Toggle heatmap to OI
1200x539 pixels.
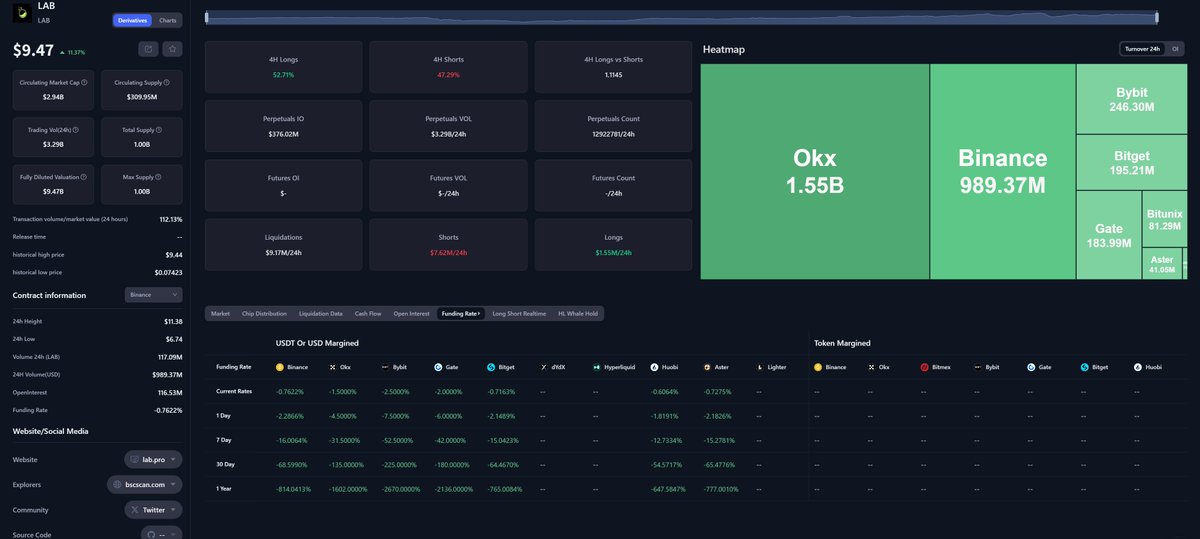pos(1175,49)
